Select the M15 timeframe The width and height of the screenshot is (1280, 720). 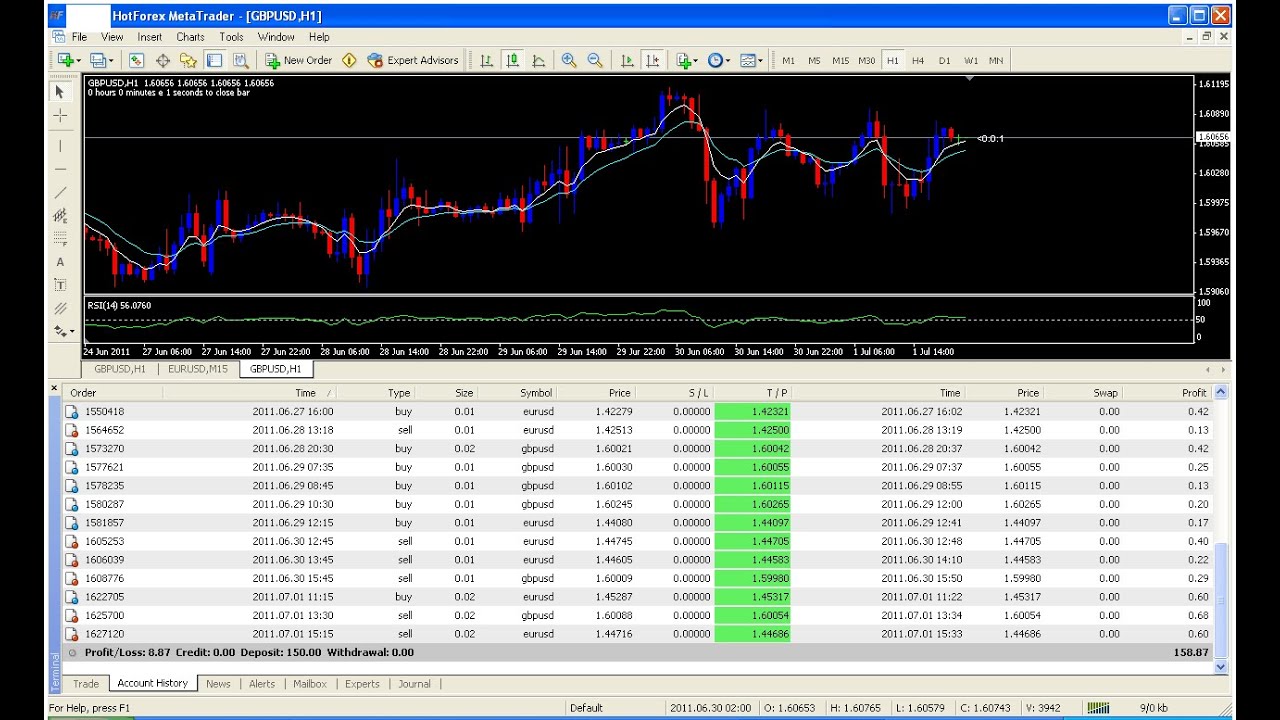pyautogui.click(x=840, y=60)
